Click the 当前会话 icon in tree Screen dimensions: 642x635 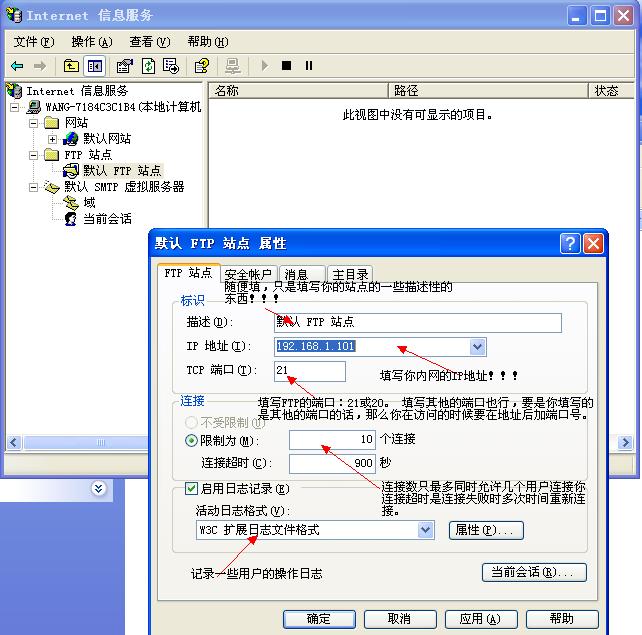tap(71, 219)
